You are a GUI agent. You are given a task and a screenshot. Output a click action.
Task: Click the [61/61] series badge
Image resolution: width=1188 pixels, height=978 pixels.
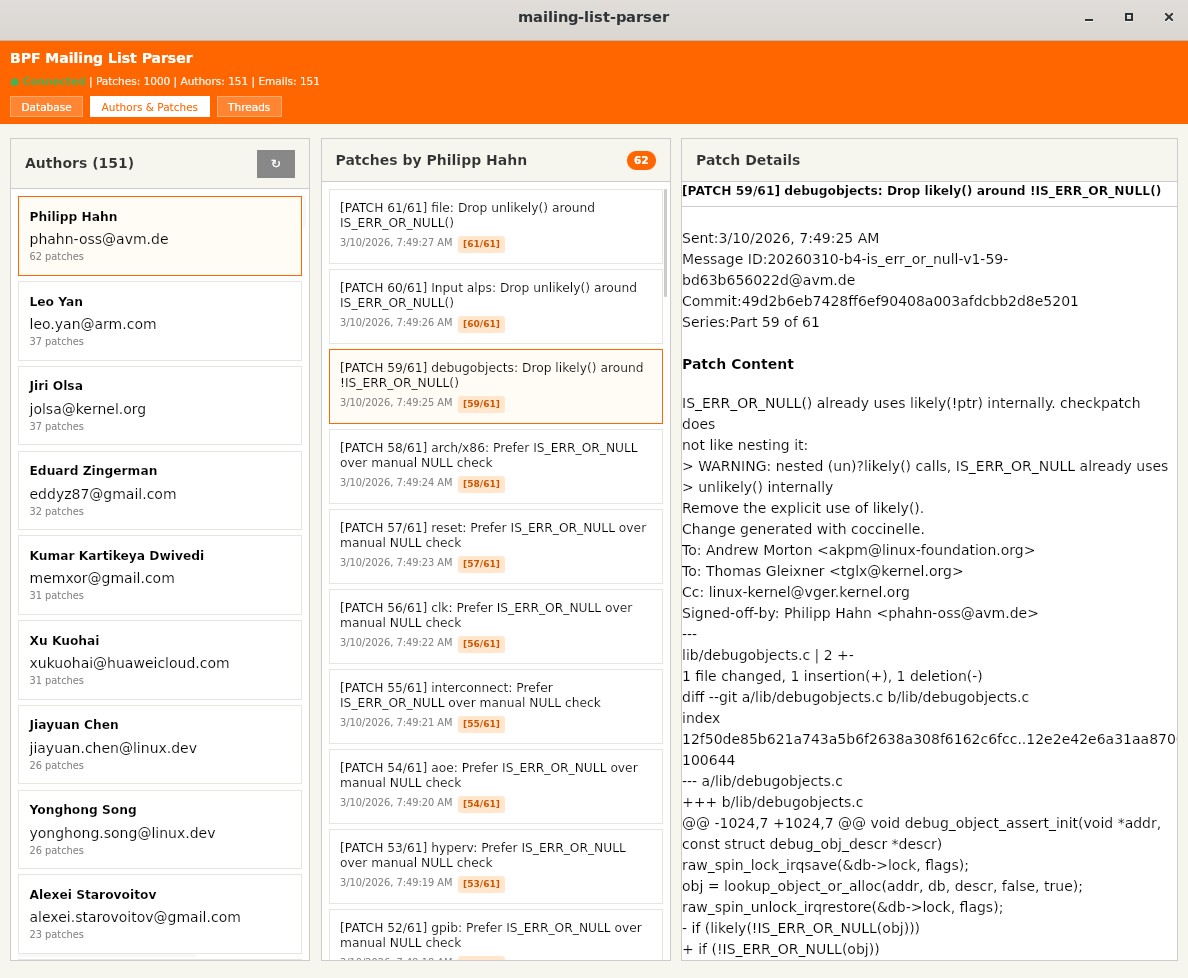pos(481,244)
